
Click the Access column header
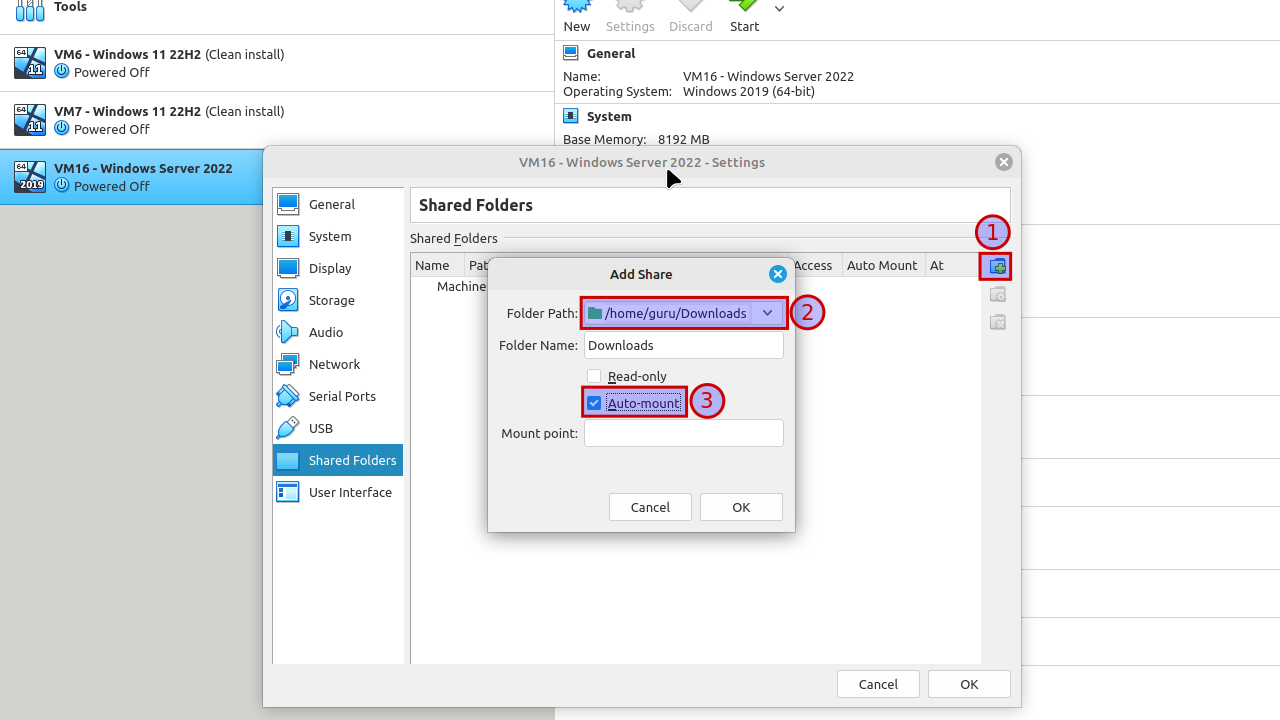click(814, 265)
